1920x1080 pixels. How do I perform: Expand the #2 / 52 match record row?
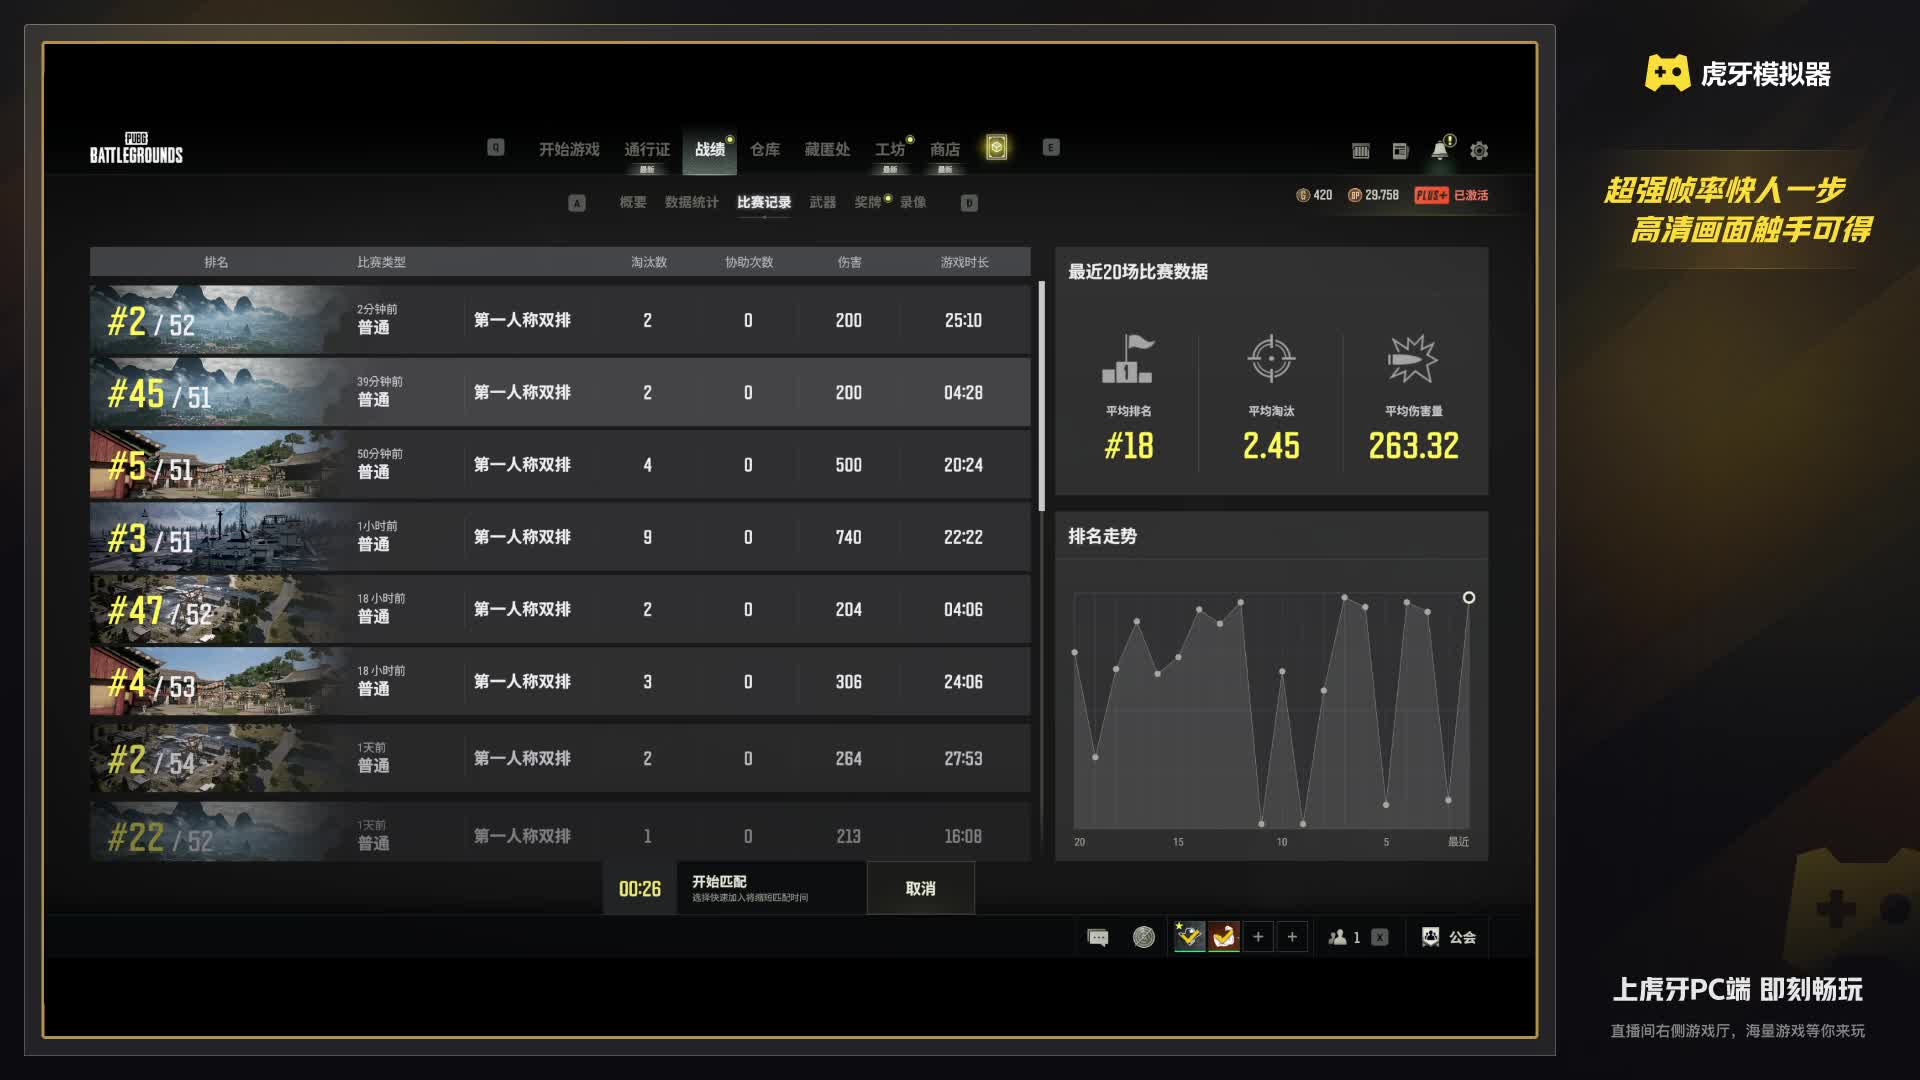click(x=560, y=320)
